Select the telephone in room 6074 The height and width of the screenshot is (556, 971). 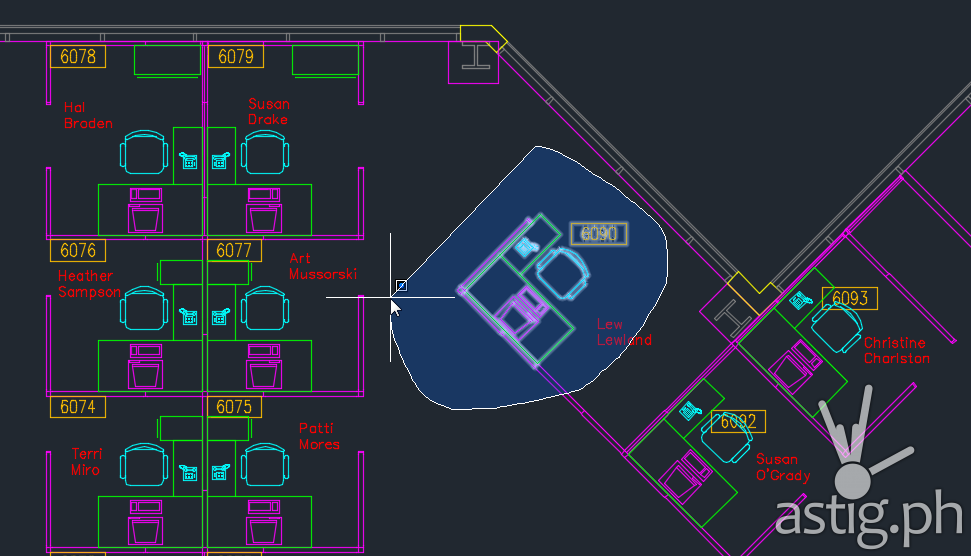click(189, 473)
